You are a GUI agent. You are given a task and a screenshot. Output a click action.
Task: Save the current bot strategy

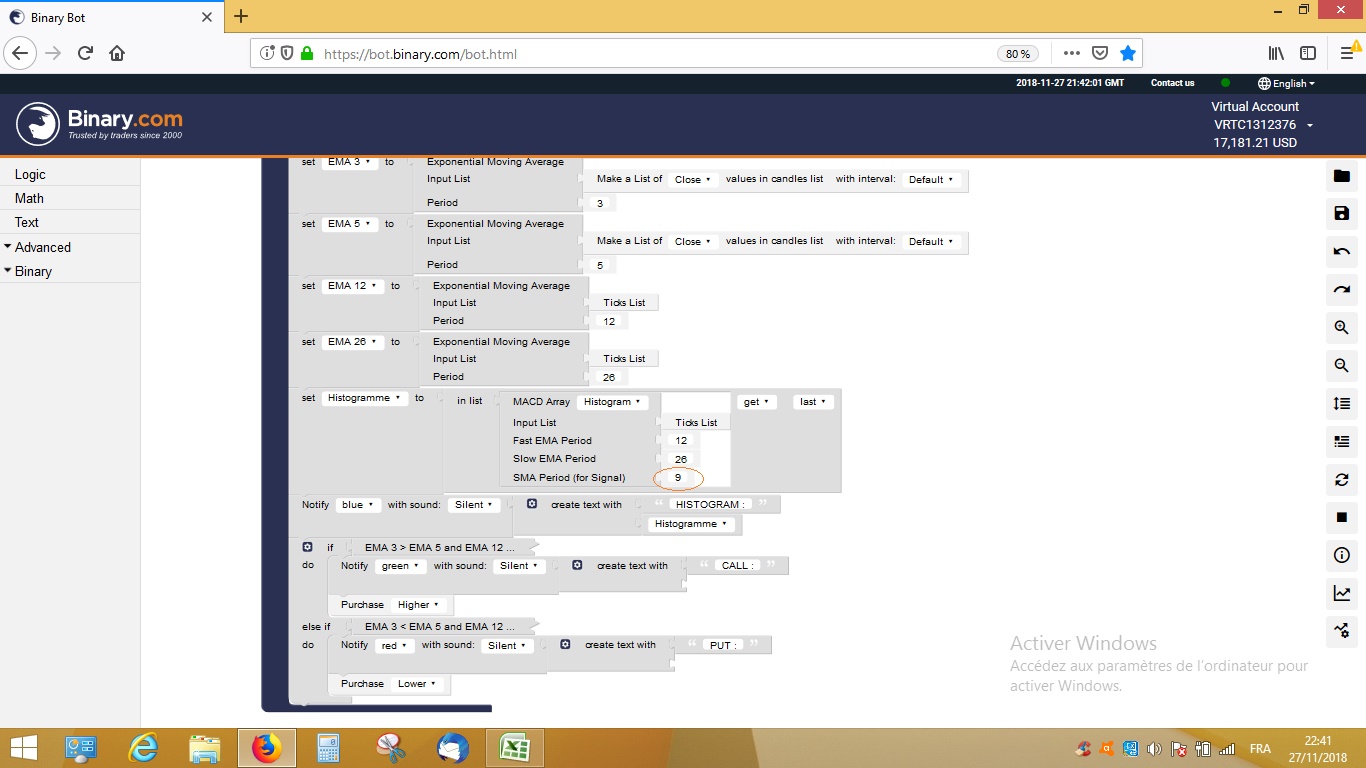pos(1341,213)
